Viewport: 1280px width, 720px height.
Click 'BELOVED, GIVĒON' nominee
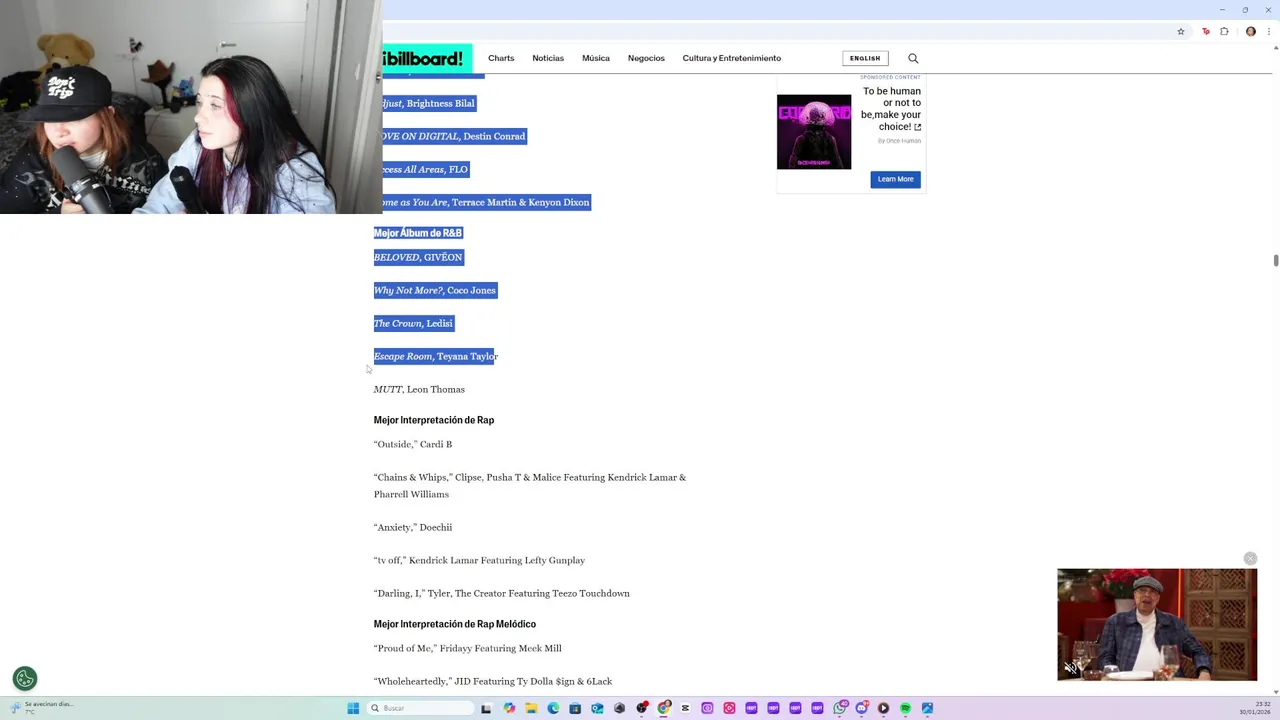click(418, 257)
